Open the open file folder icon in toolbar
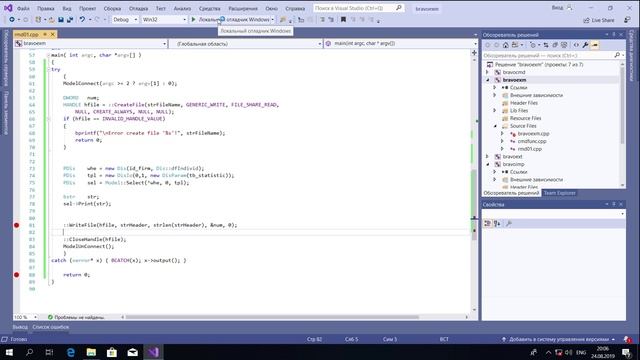640x360 pixels. coord(51,20)
